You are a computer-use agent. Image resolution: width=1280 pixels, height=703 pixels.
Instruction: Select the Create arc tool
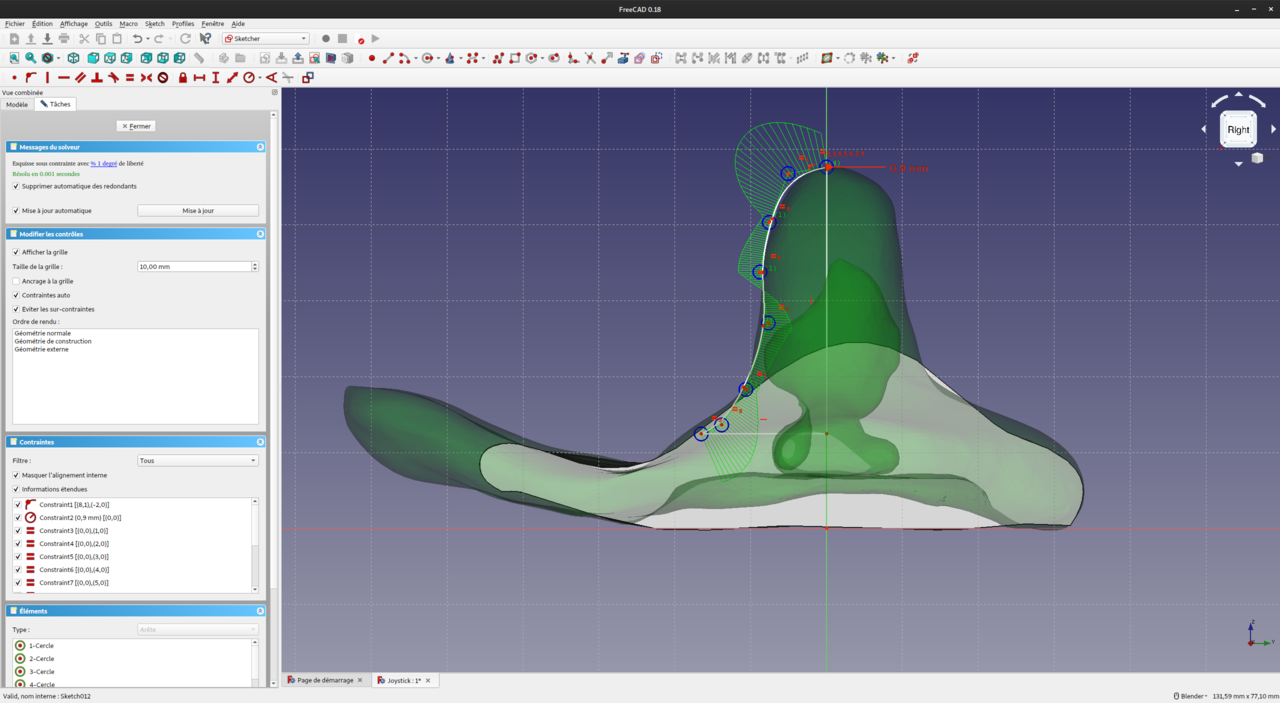[405, 58]
